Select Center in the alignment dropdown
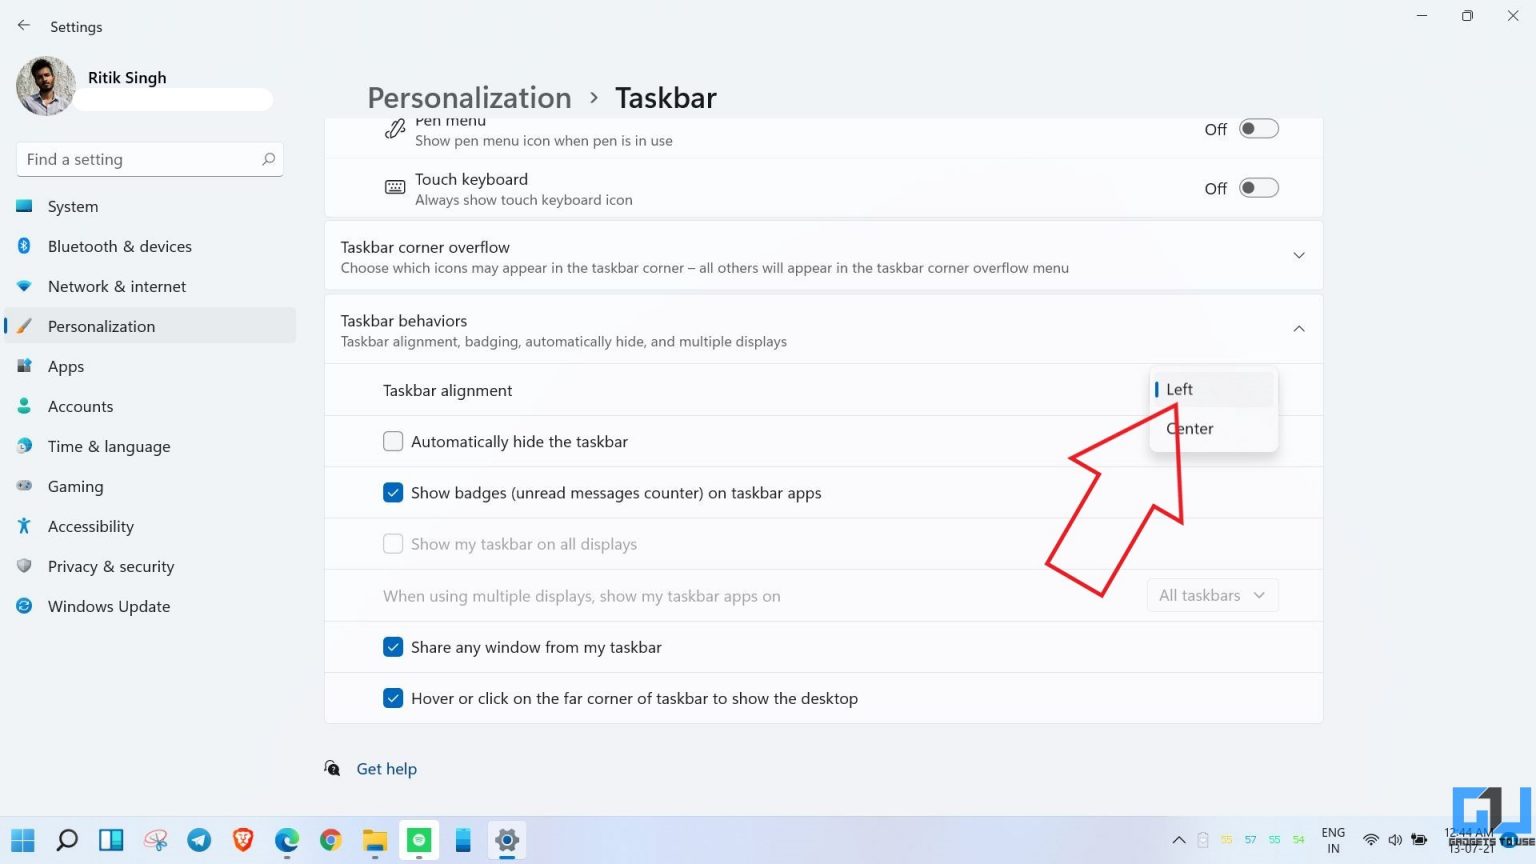 point(1190,428)
